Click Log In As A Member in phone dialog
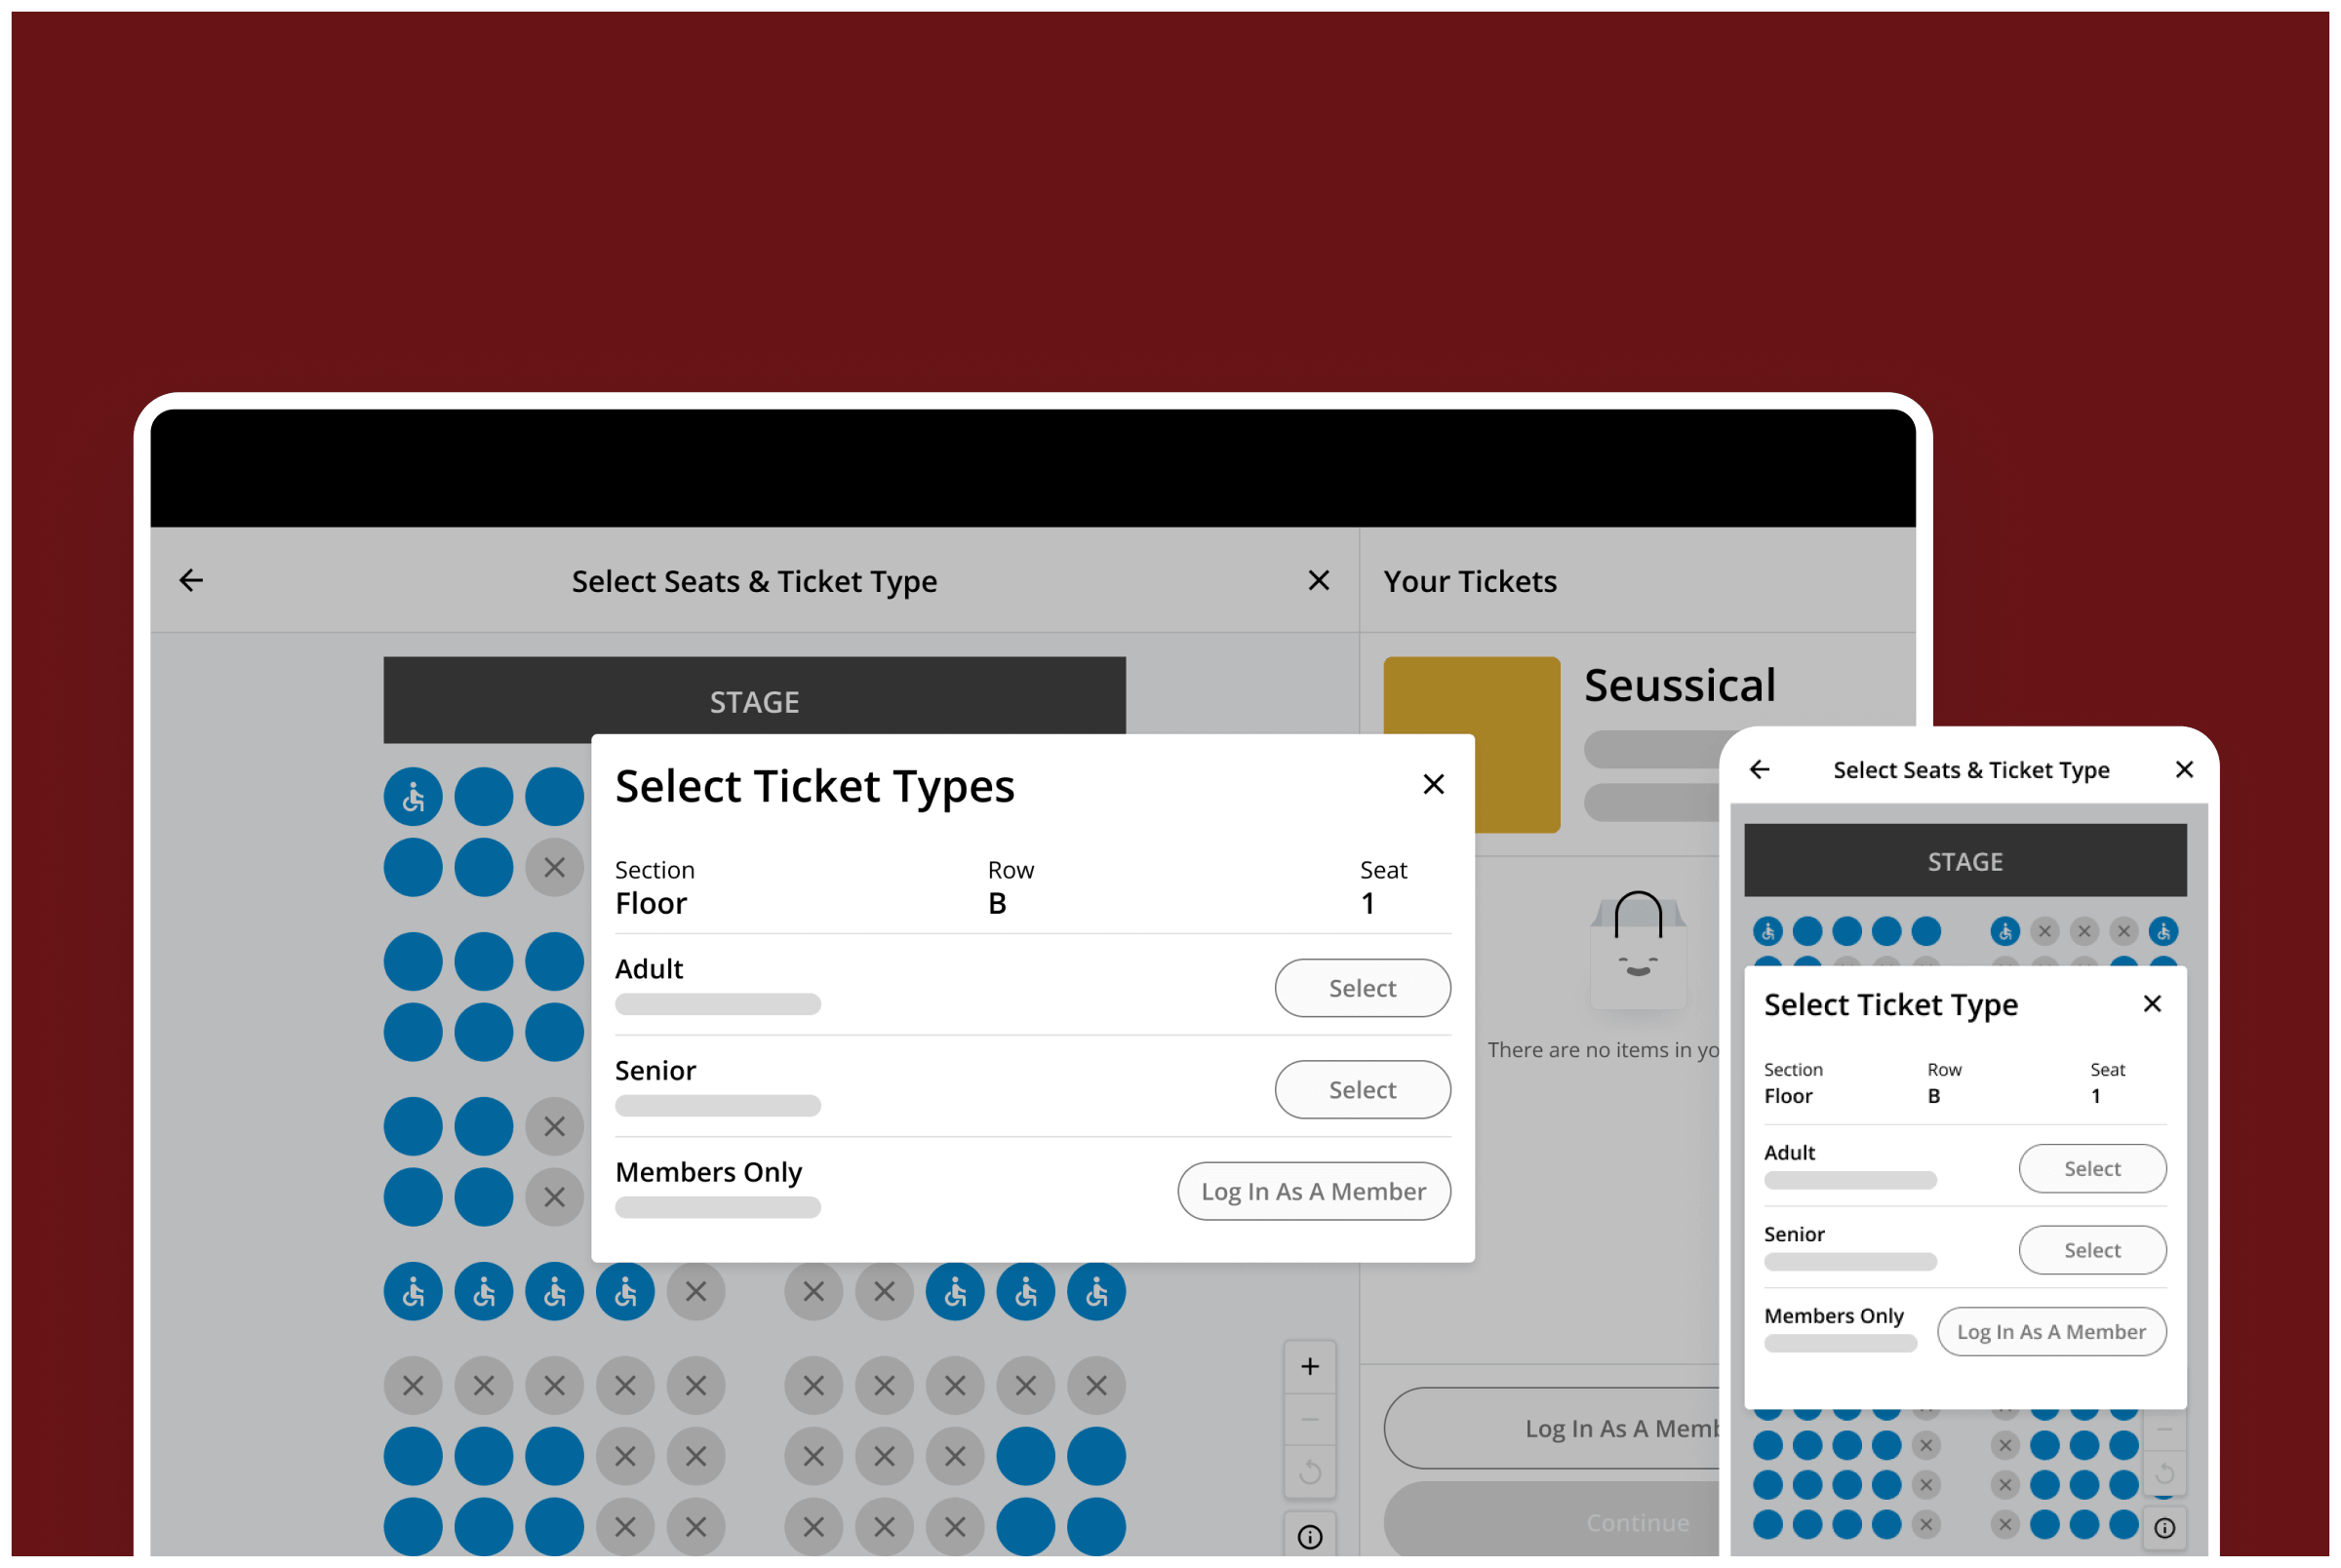Screen dimensions: 2341x1568 click(x=2051, y=1331)
